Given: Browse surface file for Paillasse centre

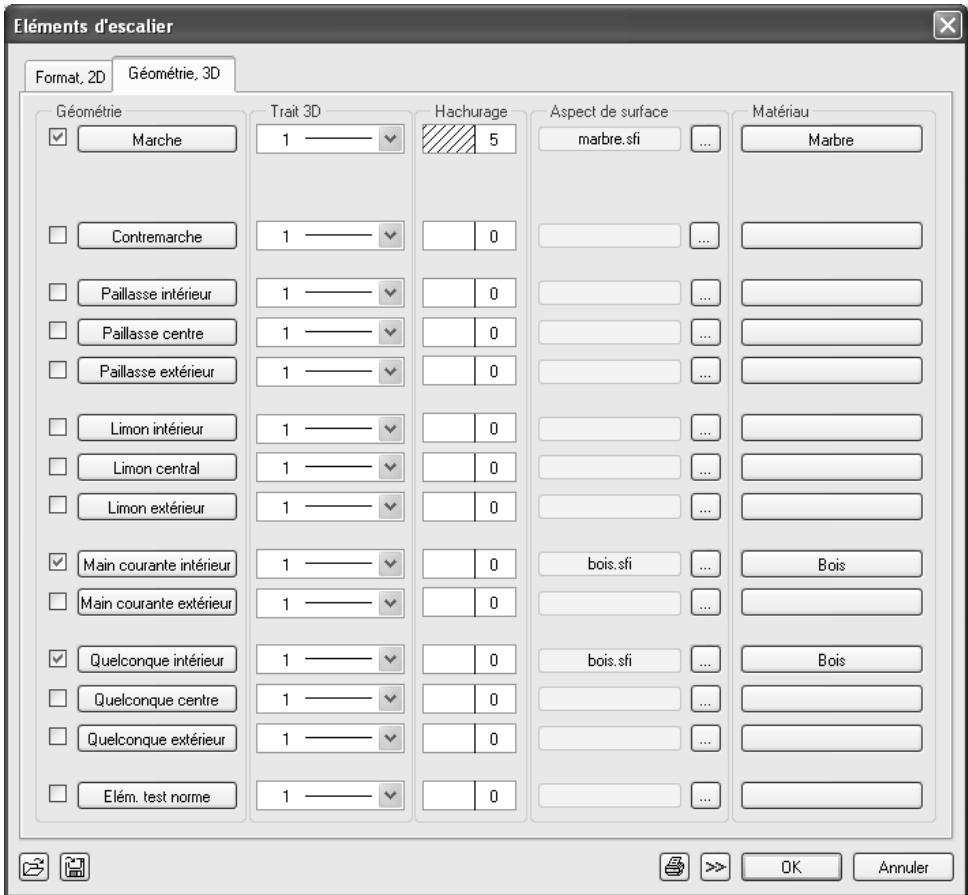Looking at the screenshot, I should point(705,333).
